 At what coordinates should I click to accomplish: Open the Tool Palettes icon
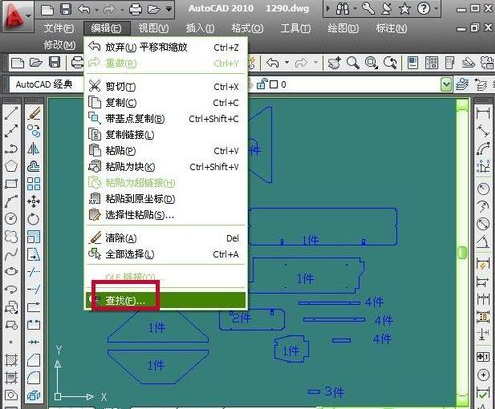tap(449, 62)
